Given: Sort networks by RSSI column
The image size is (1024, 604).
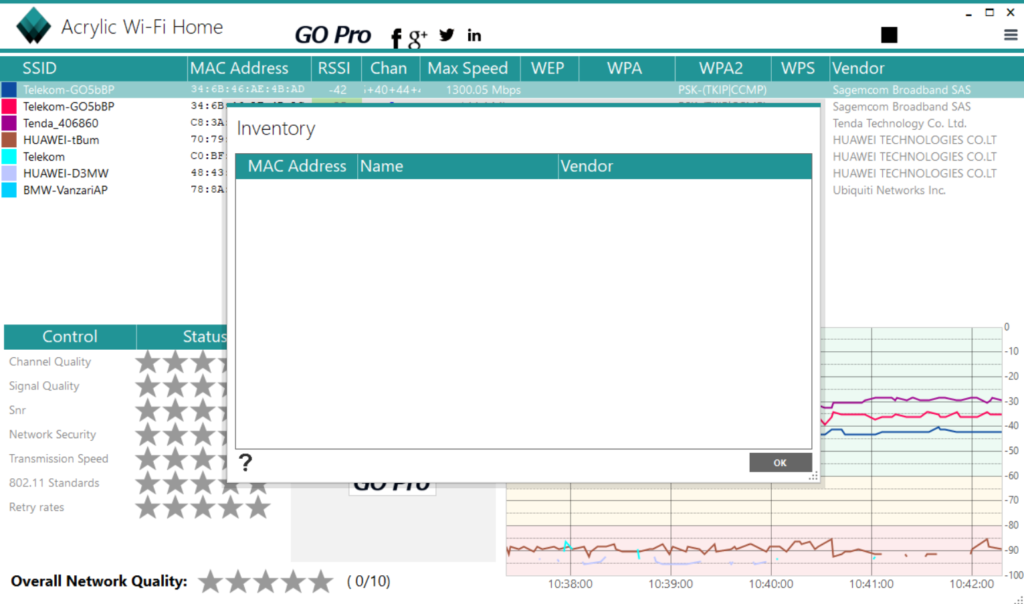Looking at the screenshot, I should pos(336,68).
